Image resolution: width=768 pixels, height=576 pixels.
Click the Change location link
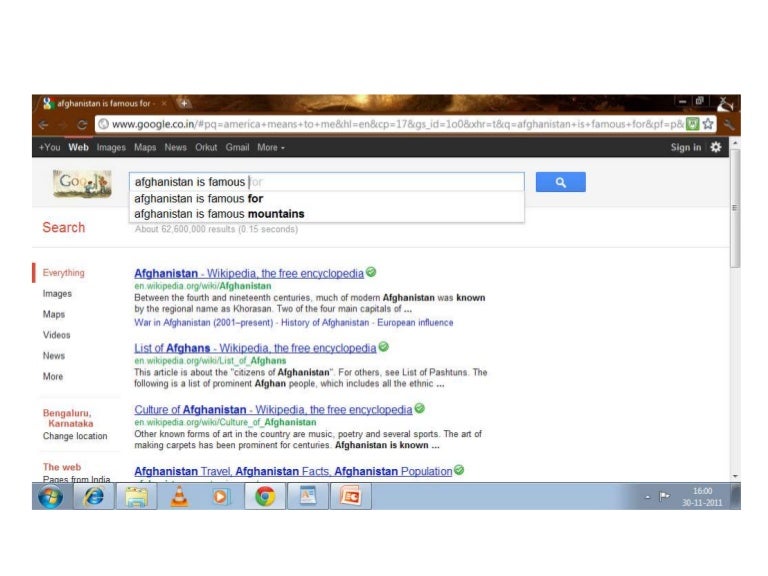click(75, 436)
